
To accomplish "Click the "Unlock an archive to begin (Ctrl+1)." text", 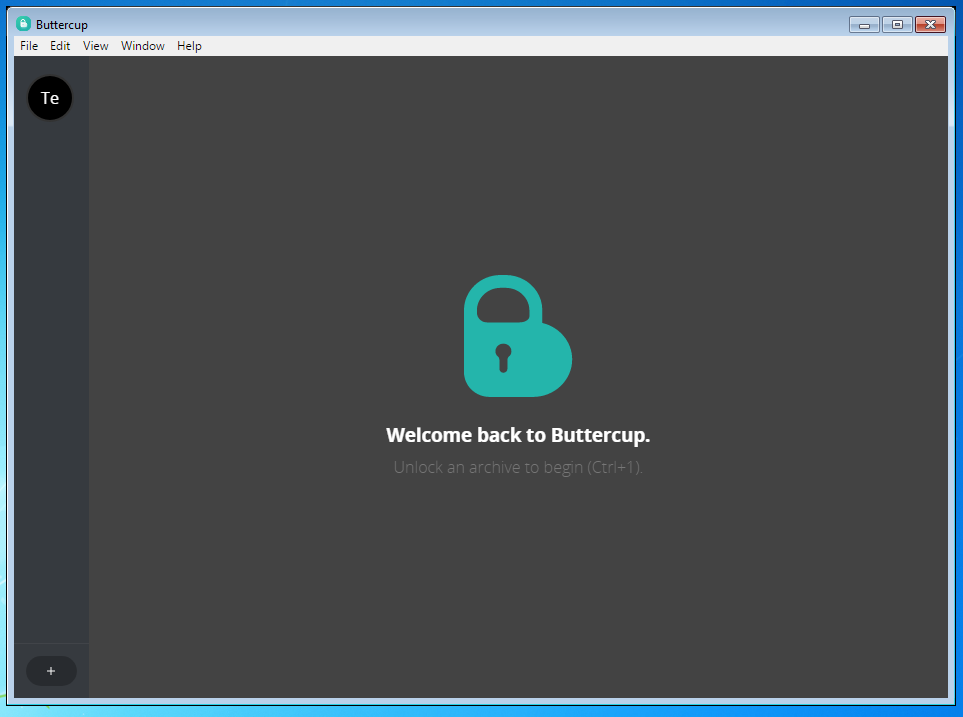I will pyautogui.click(x=518, y=468).
